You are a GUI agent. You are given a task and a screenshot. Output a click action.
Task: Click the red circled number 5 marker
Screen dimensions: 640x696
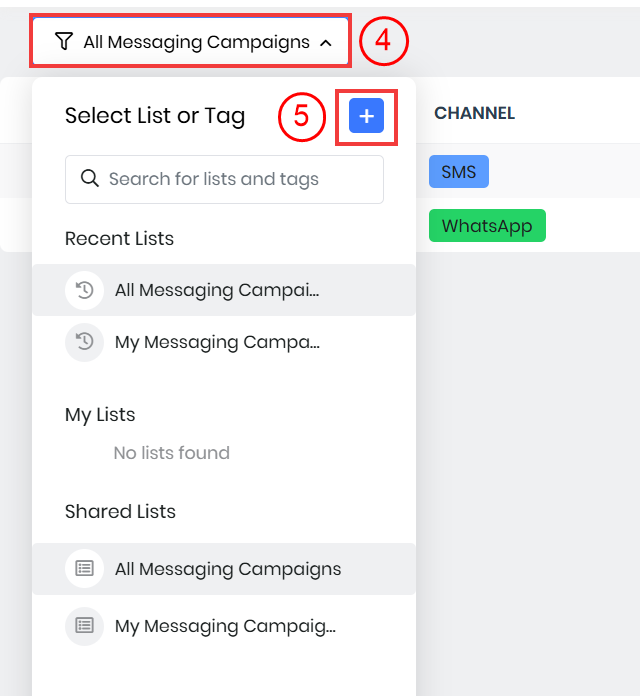(302, 117)
